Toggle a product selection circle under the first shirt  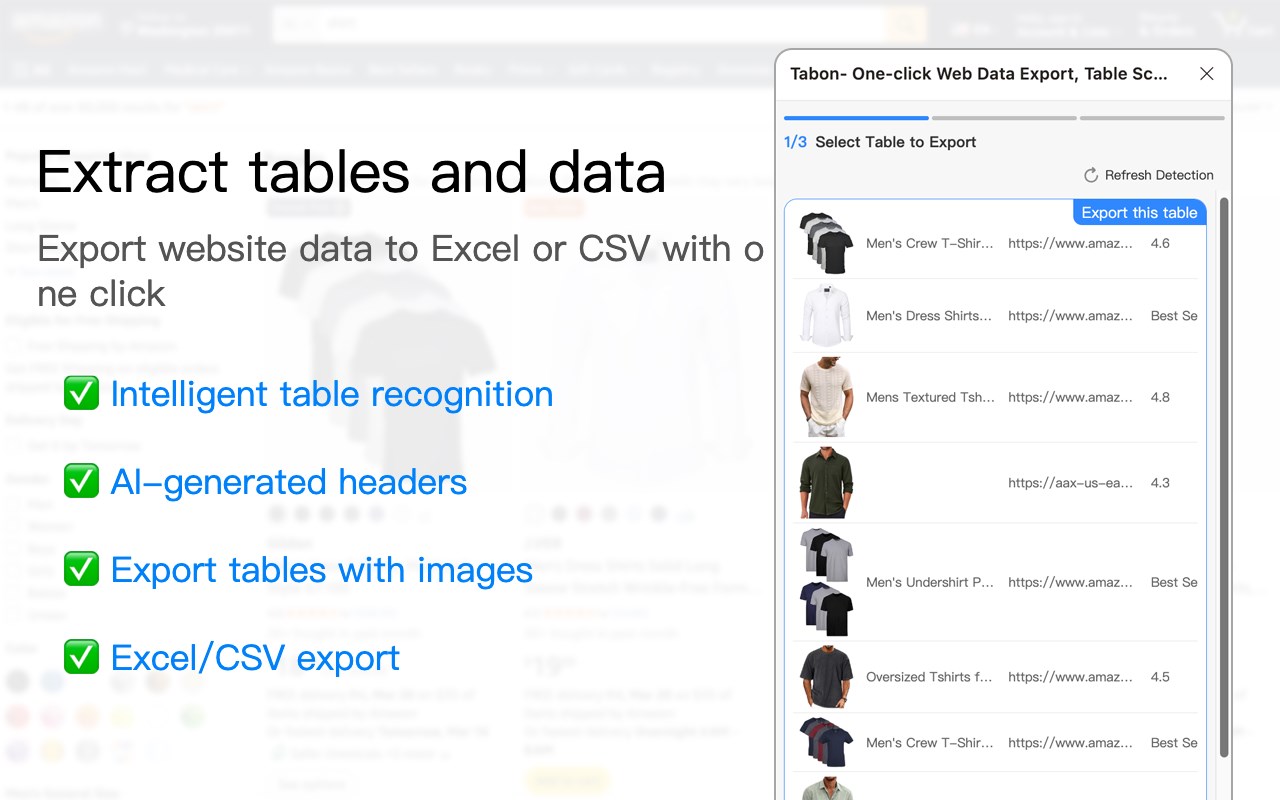(x=277, y=513)
